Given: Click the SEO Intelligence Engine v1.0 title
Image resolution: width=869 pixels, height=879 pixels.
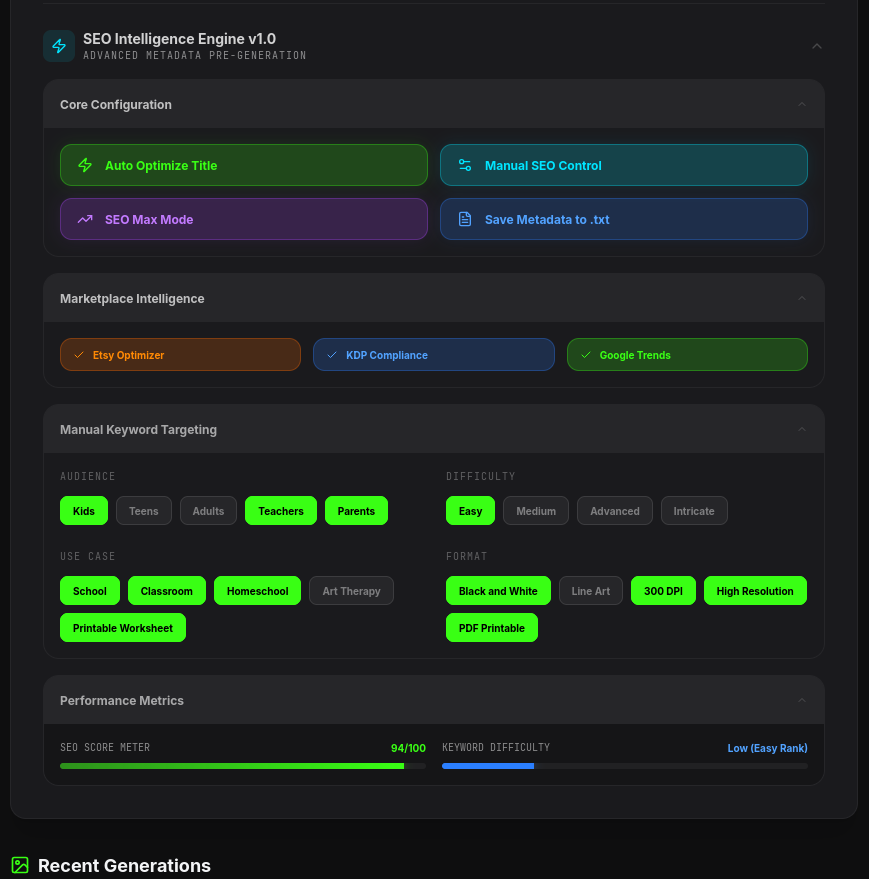Looking at the screenshot, I should [179, 39].
